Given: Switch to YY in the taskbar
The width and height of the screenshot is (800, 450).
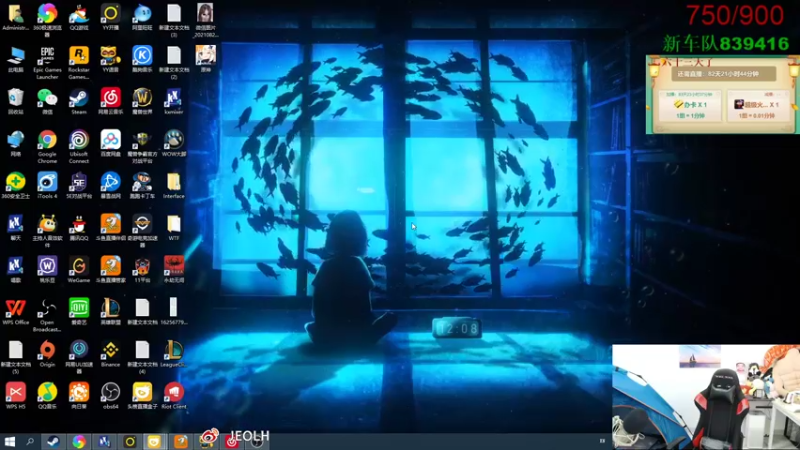Looking at the screenshot, I should pos(130,441).
